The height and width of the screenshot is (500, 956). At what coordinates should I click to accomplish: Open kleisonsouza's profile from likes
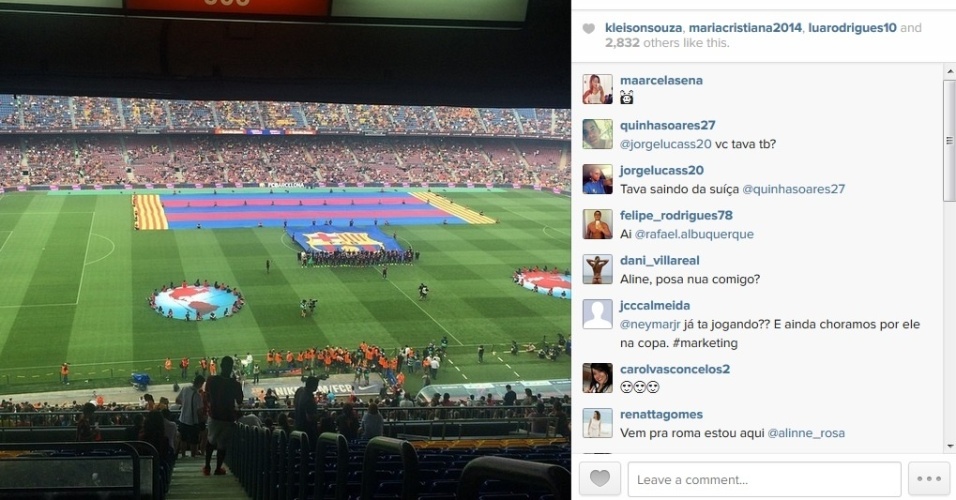coord(643,27)
